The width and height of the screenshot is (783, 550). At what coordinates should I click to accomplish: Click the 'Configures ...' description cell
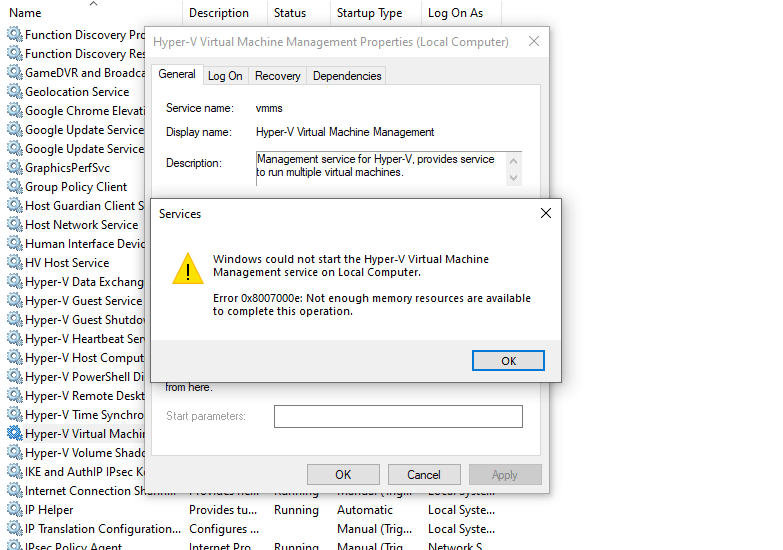click(224, 529)
